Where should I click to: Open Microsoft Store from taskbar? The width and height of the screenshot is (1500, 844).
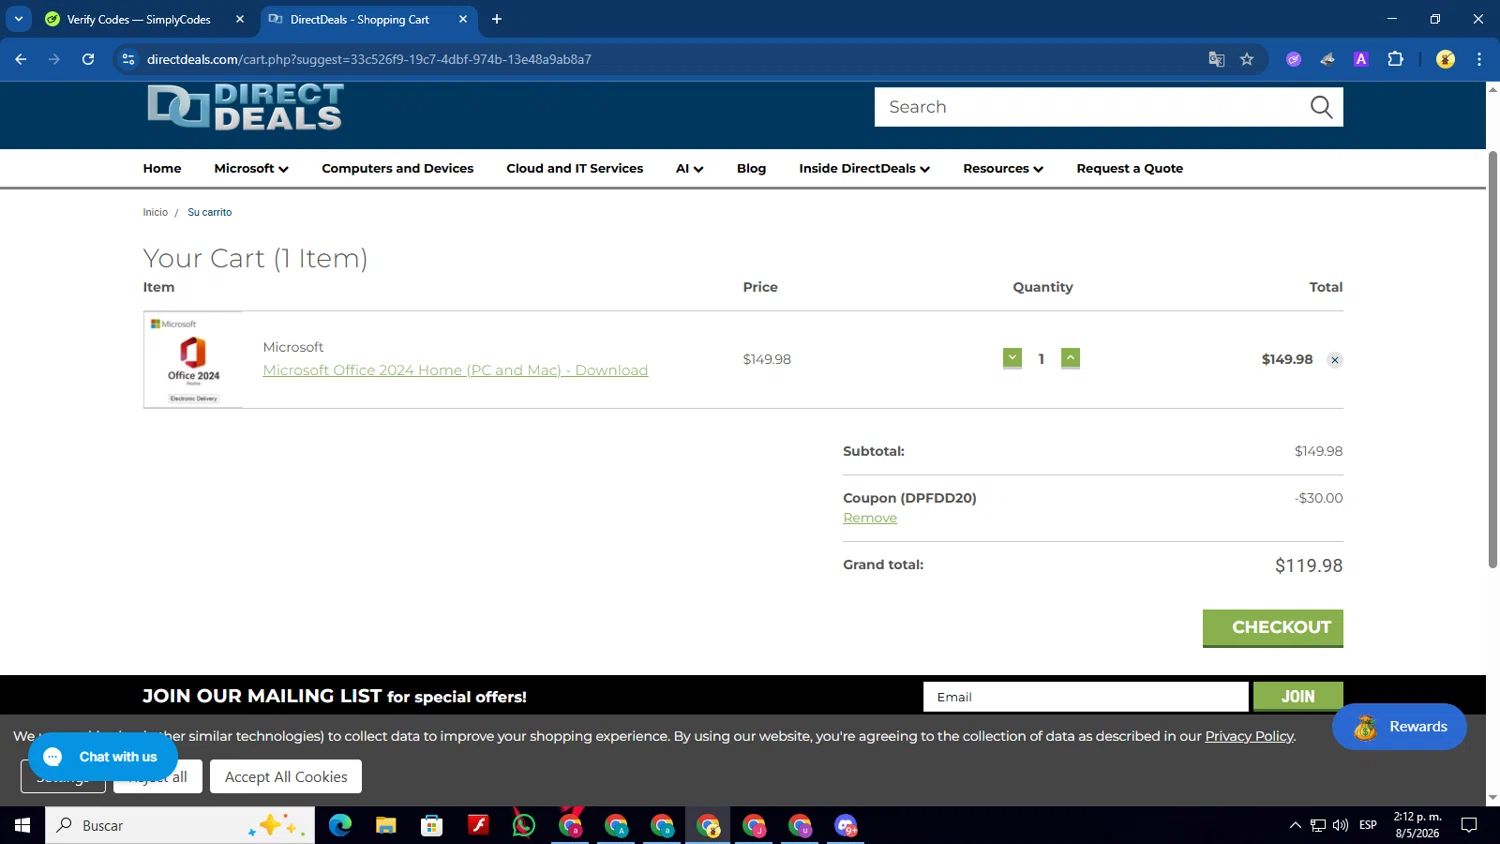432,825
